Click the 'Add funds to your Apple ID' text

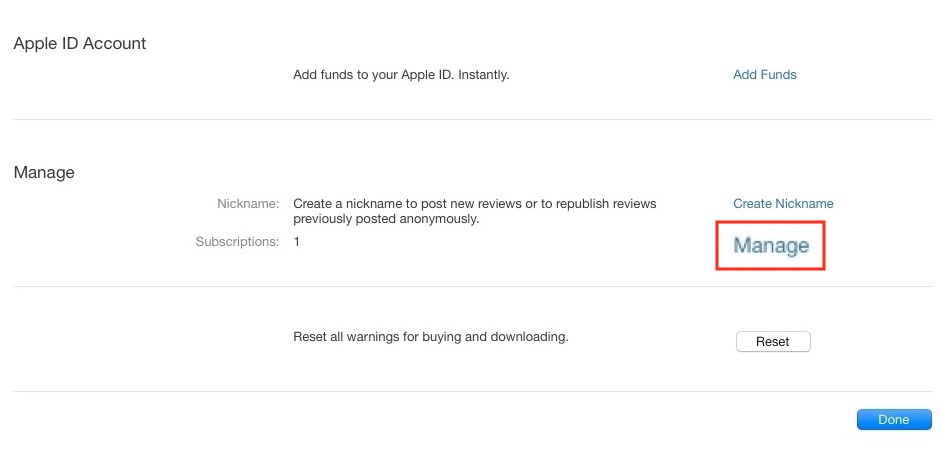pyautogui.click(x=401, y=74)
